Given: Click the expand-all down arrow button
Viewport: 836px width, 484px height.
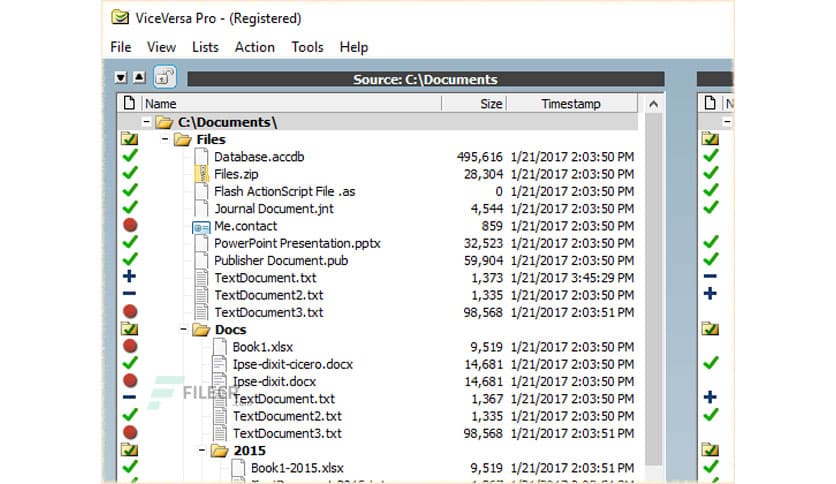Looking at the screenshot, I should pos(121,77).
